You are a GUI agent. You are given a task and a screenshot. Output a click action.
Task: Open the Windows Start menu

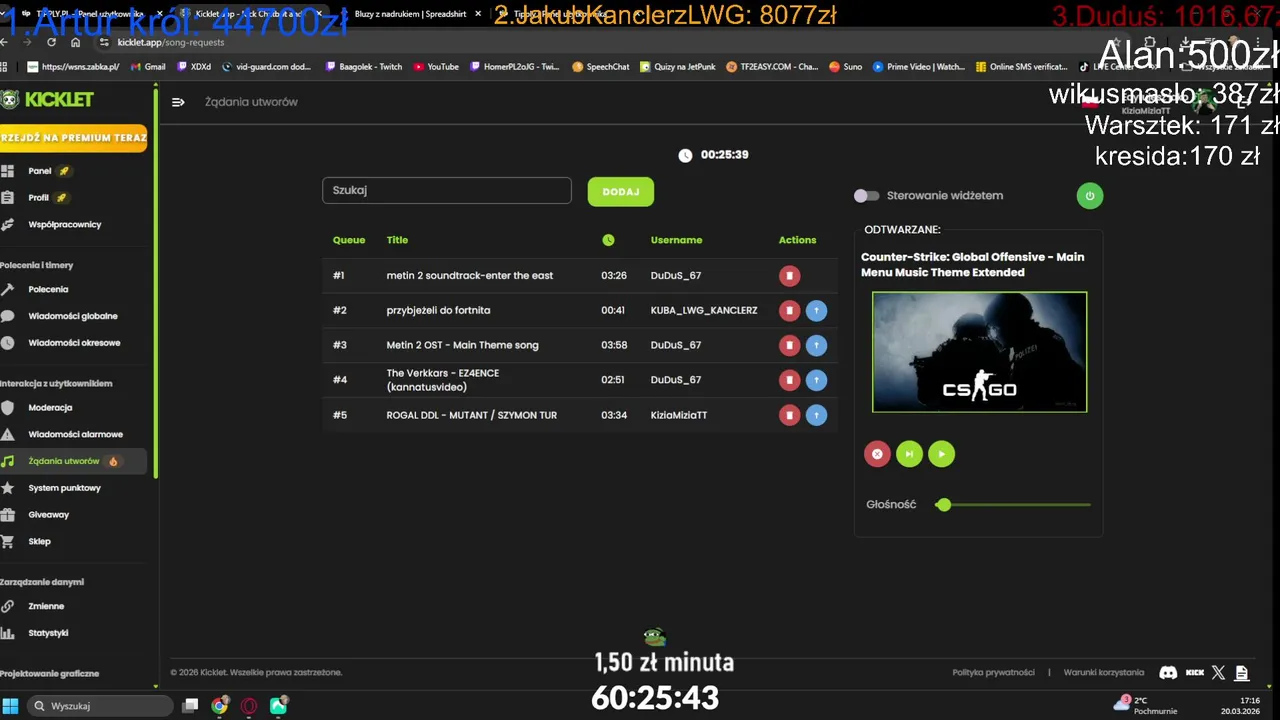[11, 706]
